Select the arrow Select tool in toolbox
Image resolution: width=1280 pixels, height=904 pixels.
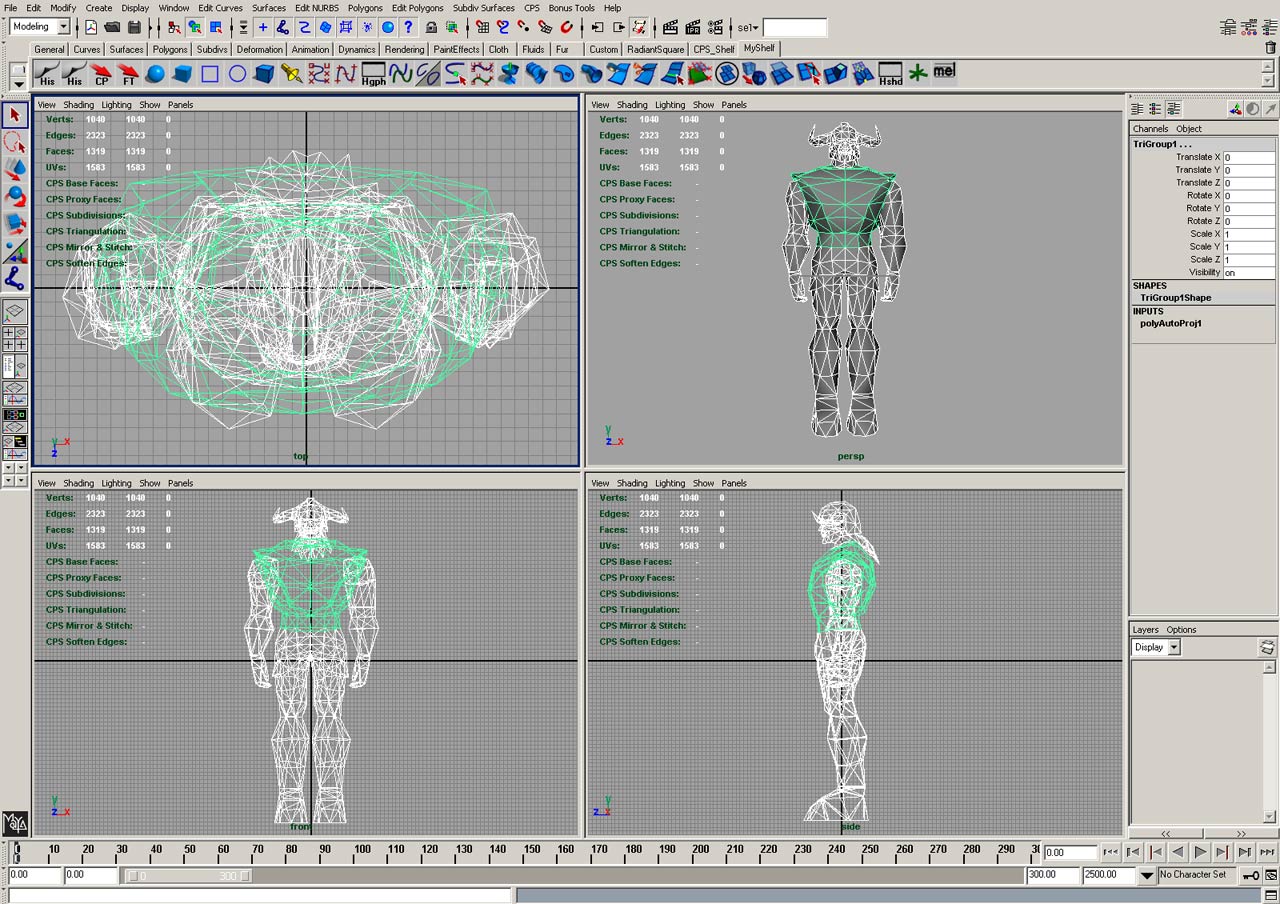click(15, 115)
